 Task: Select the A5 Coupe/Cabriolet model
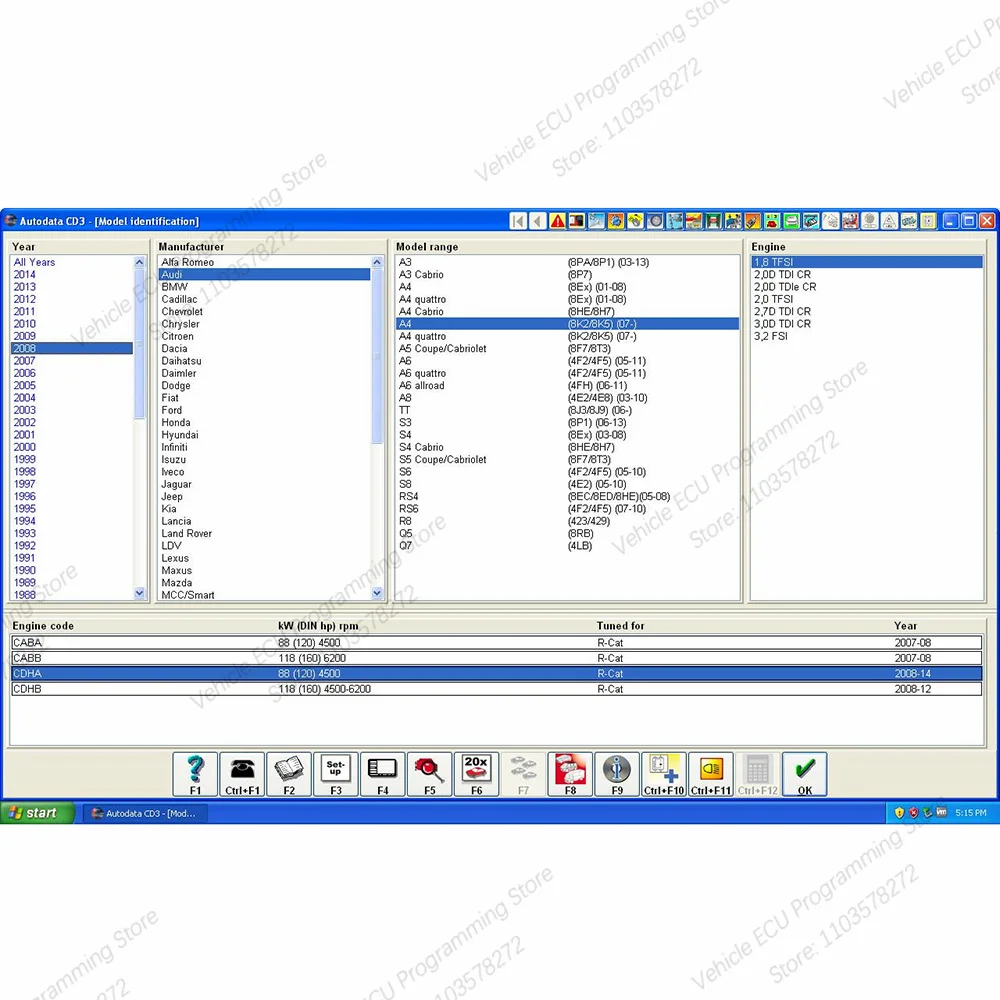tap(567, 349)
